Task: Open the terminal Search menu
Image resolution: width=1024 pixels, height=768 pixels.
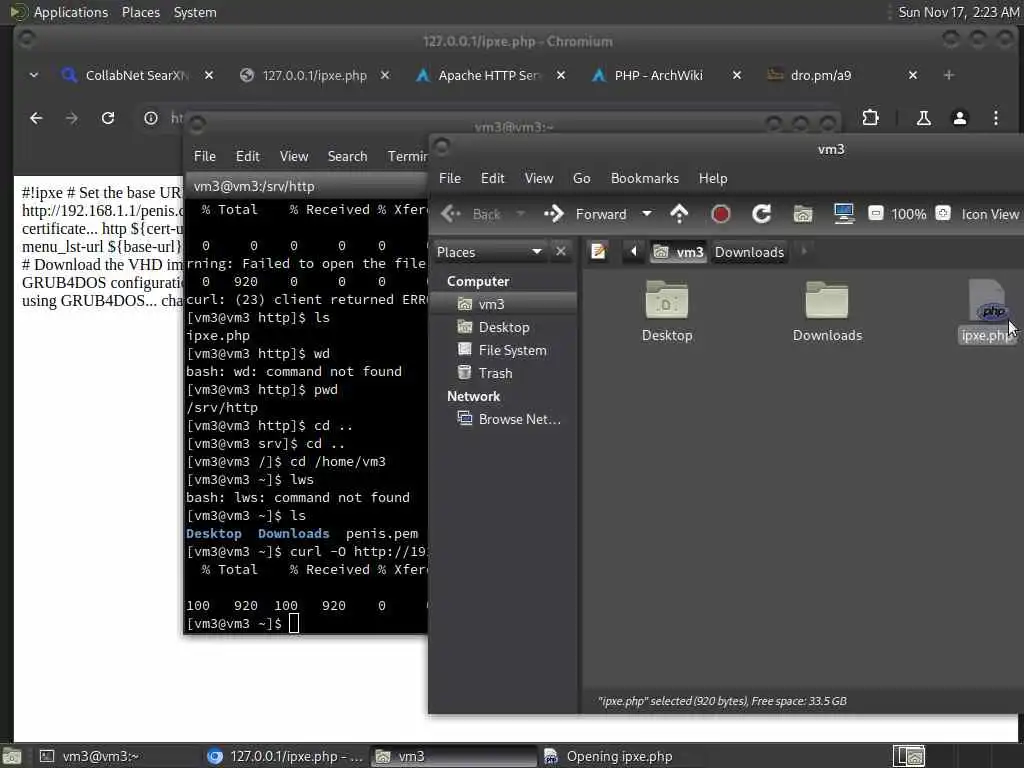Action: pyautogui.click(x=347, y=156)
